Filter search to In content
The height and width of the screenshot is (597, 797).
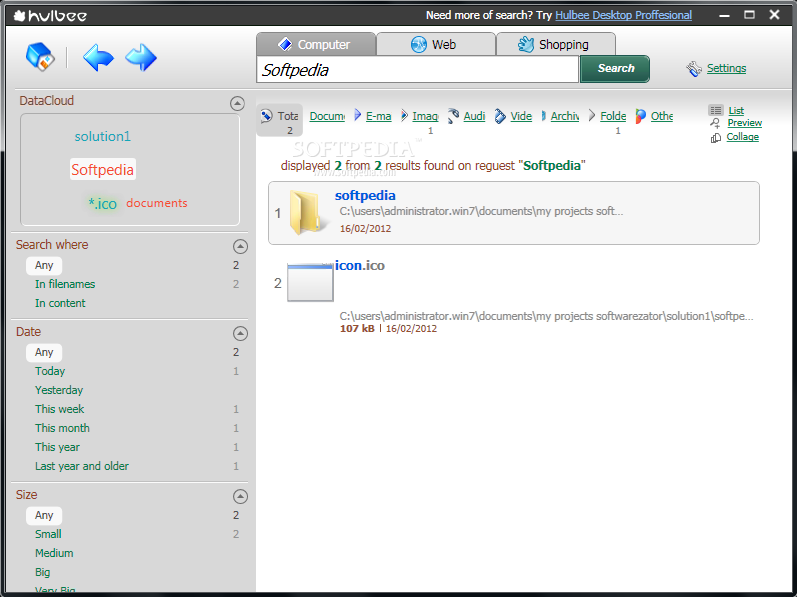click(x=60, y=303)
